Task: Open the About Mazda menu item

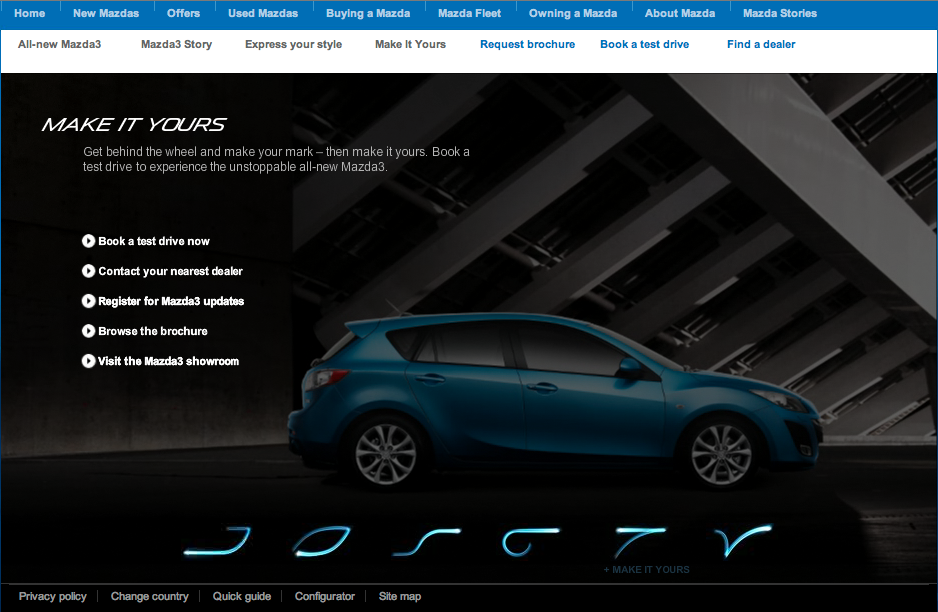Action: [x=680, y=13]
